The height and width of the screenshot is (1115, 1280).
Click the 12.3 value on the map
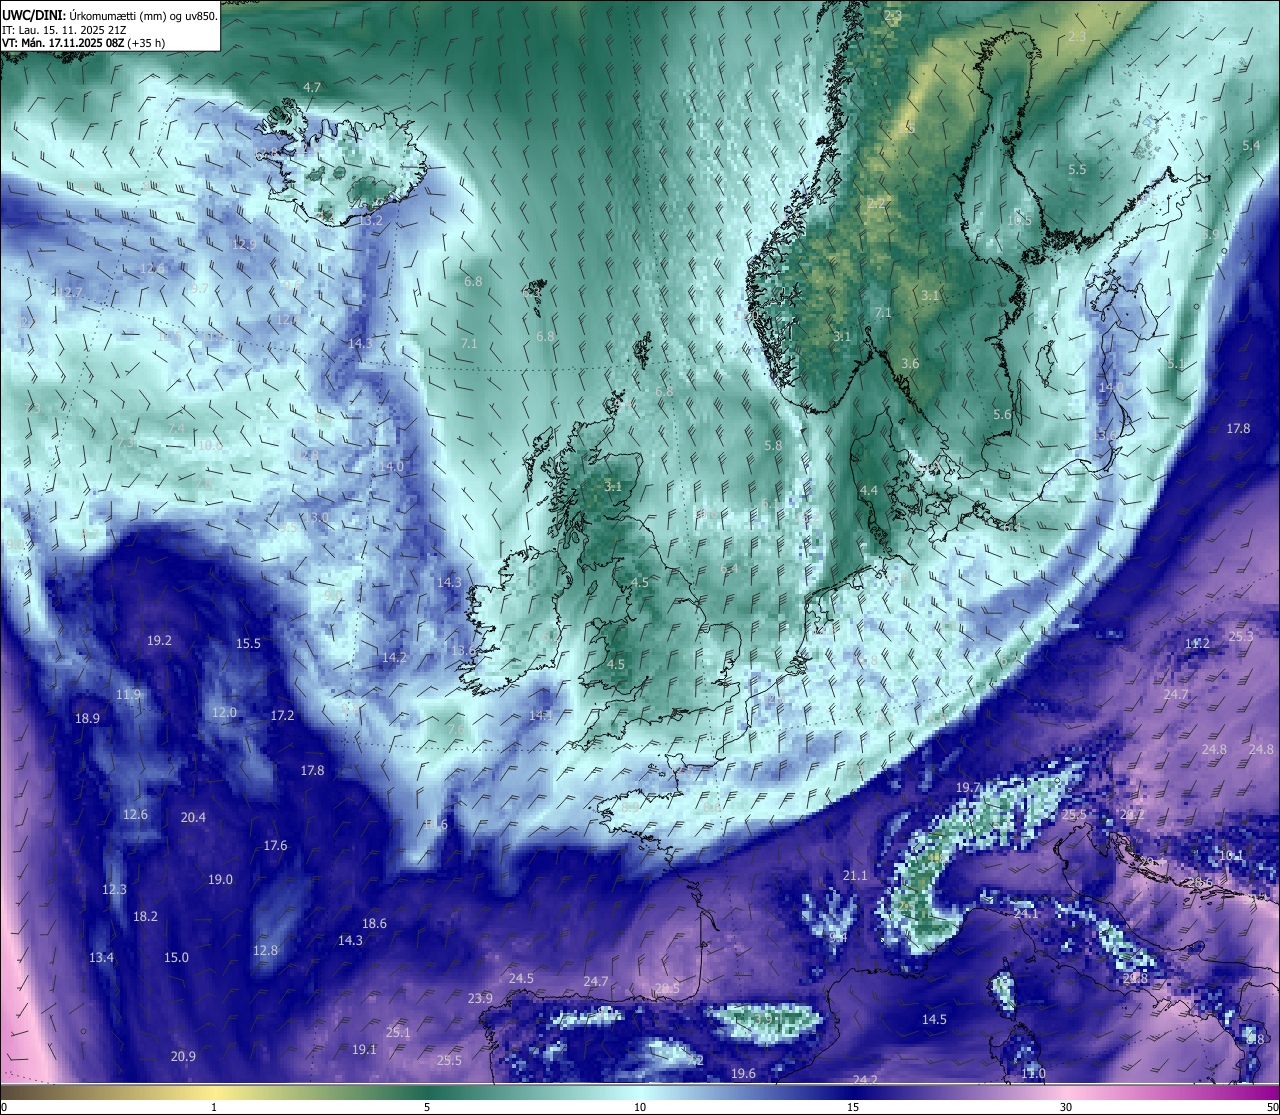pos(114,890)
